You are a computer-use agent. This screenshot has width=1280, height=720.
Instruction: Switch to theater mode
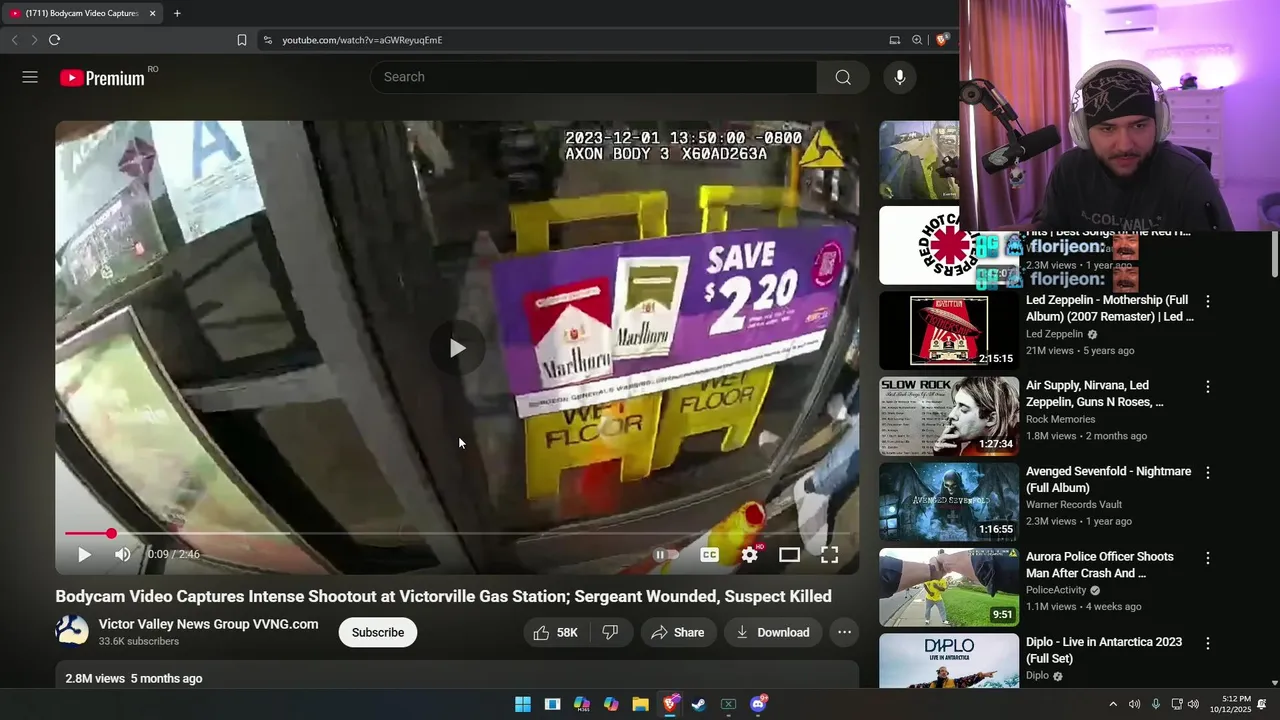tap(790, 554)
